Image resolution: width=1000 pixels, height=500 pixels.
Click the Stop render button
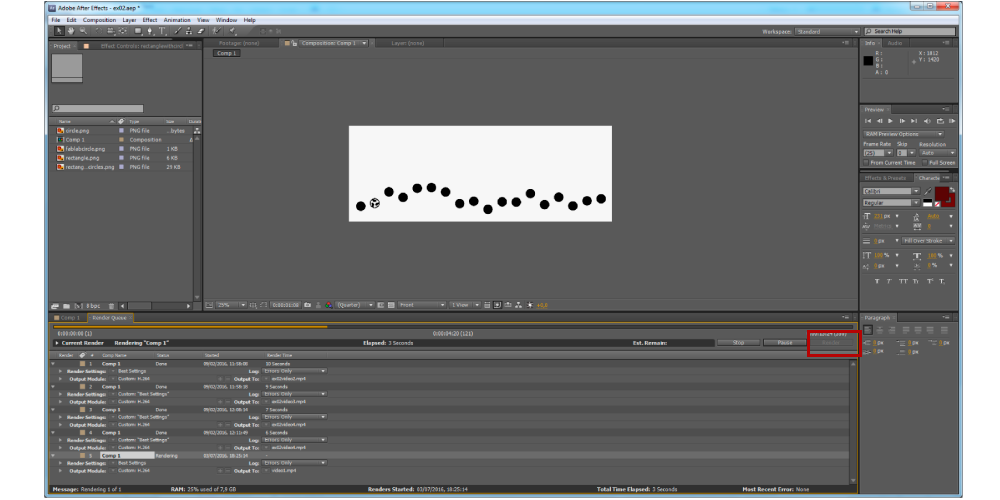click(x=739, y=342)
